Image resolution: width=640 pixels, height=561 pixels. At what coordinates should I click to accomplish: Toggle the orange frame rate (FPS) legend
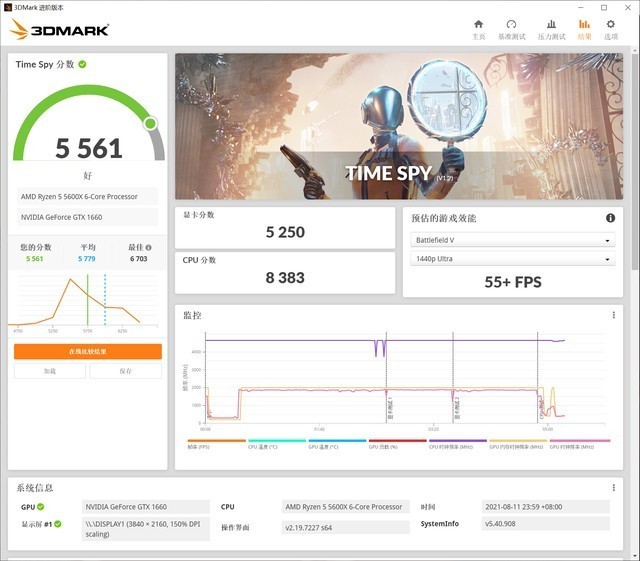pos(216,444)
